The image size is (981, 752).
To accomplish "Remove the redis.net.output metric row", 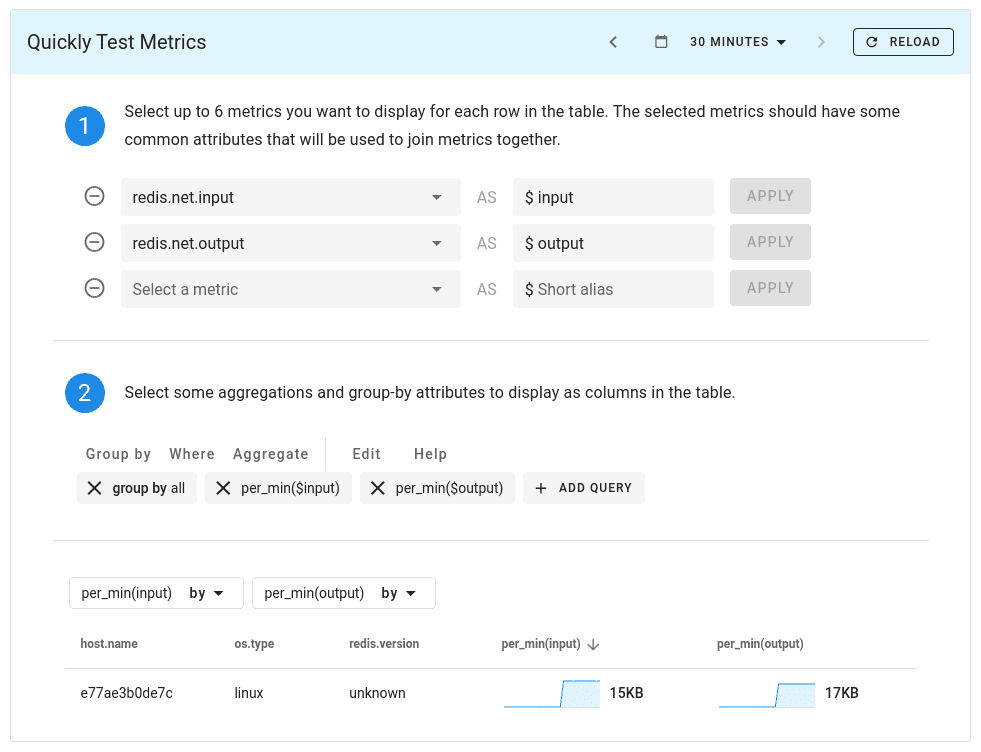I will coord(94,243).
